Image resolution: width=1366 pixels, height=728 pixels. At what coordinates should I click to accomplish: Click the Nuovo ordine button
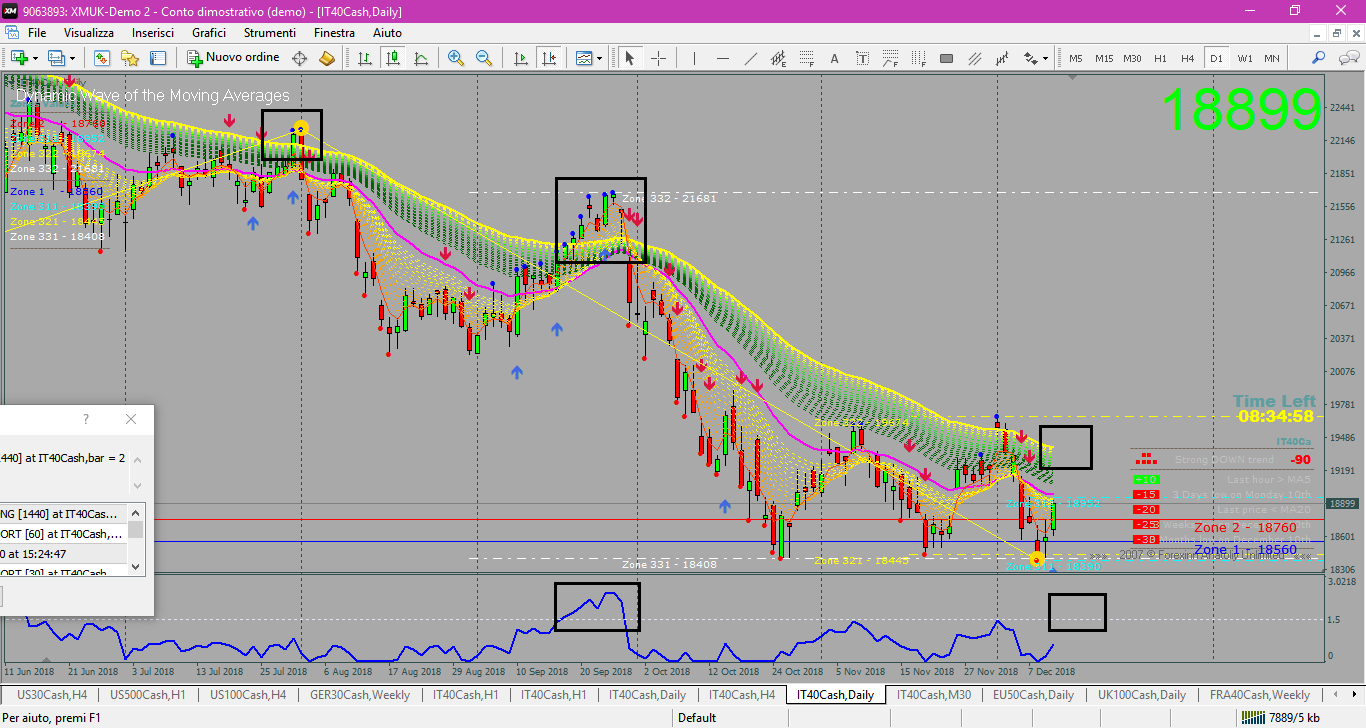click(234, 58)
